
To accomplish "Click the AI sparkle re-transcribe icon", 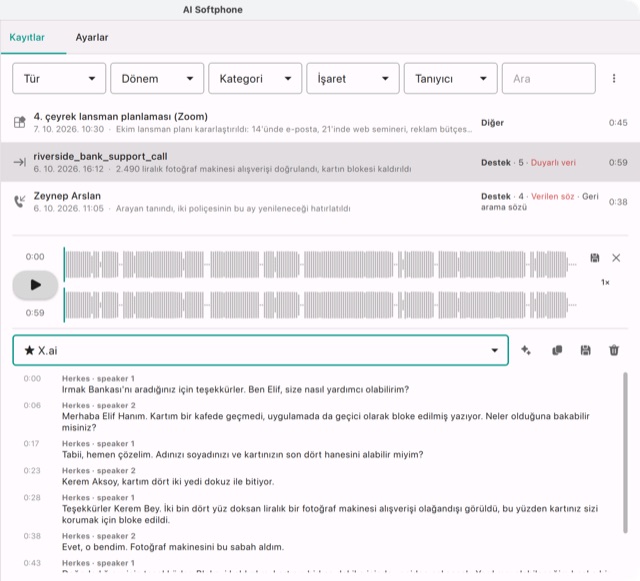I will coord(526,350).
